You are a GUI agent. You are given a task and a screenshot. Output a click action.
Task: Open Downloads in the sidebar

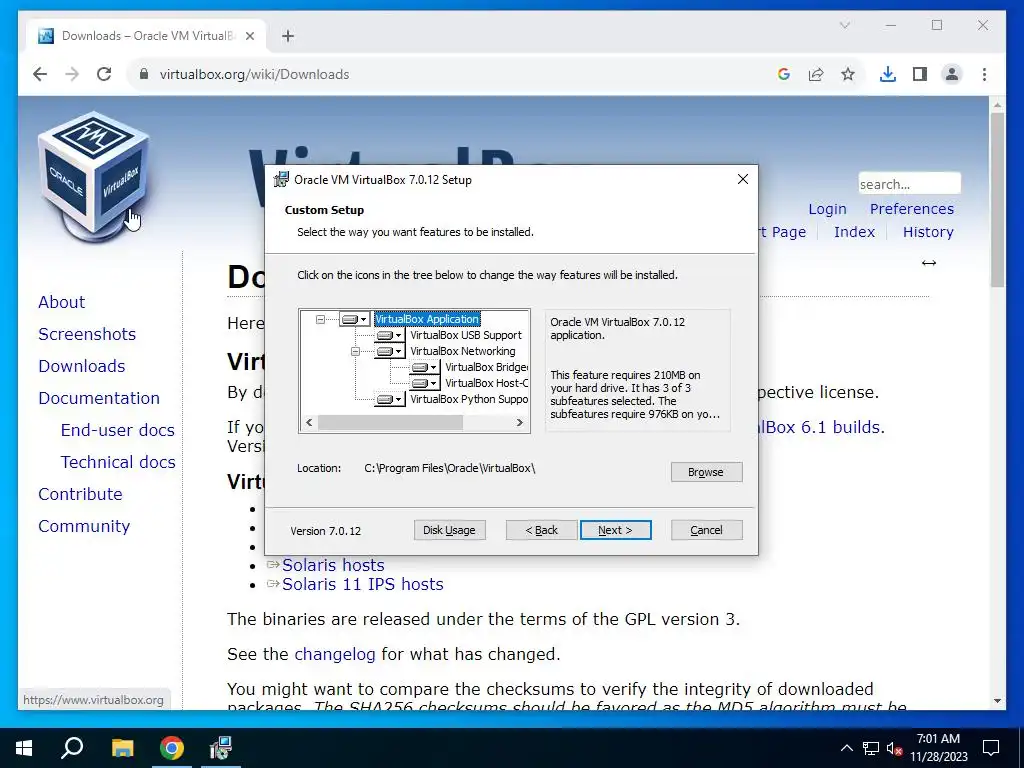coord(82,366)
